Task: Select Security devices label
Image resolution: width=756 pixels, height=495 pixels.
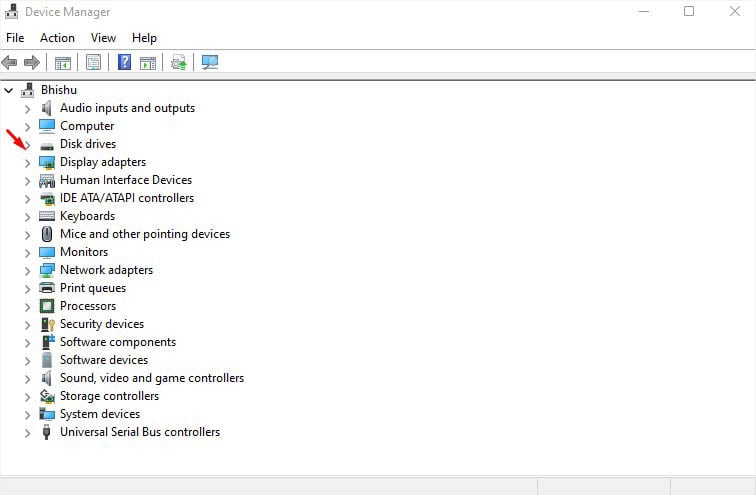Action: [x=102, y=324]
